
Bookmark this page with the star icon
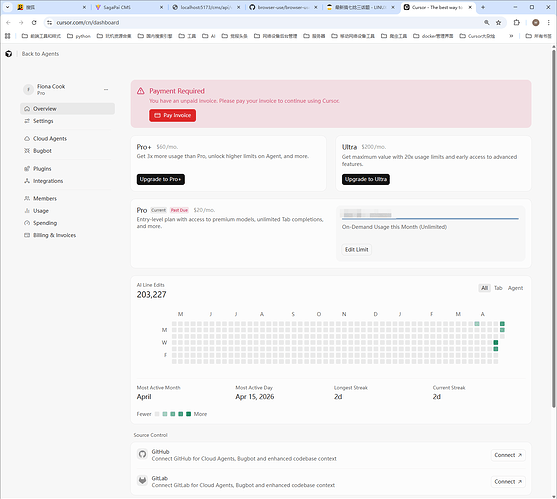tap(498, 22)
